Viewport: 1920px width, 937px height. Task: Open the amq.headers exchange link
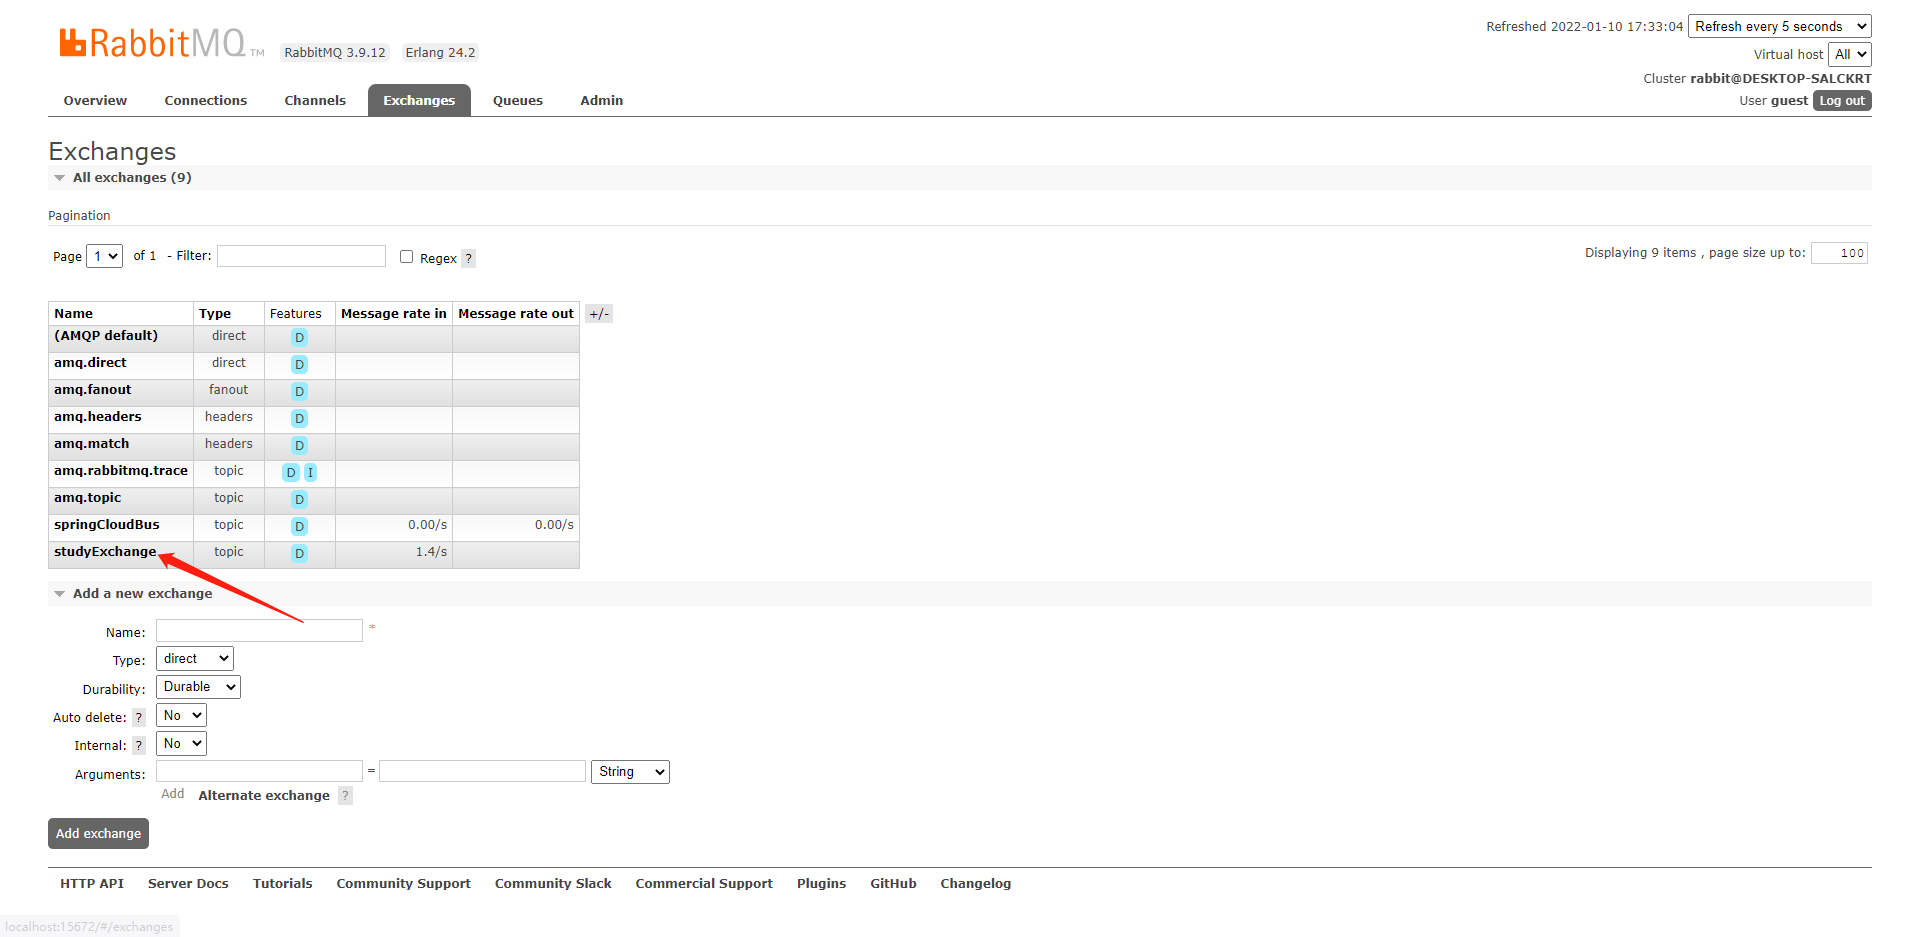click(x=98, y=417)
